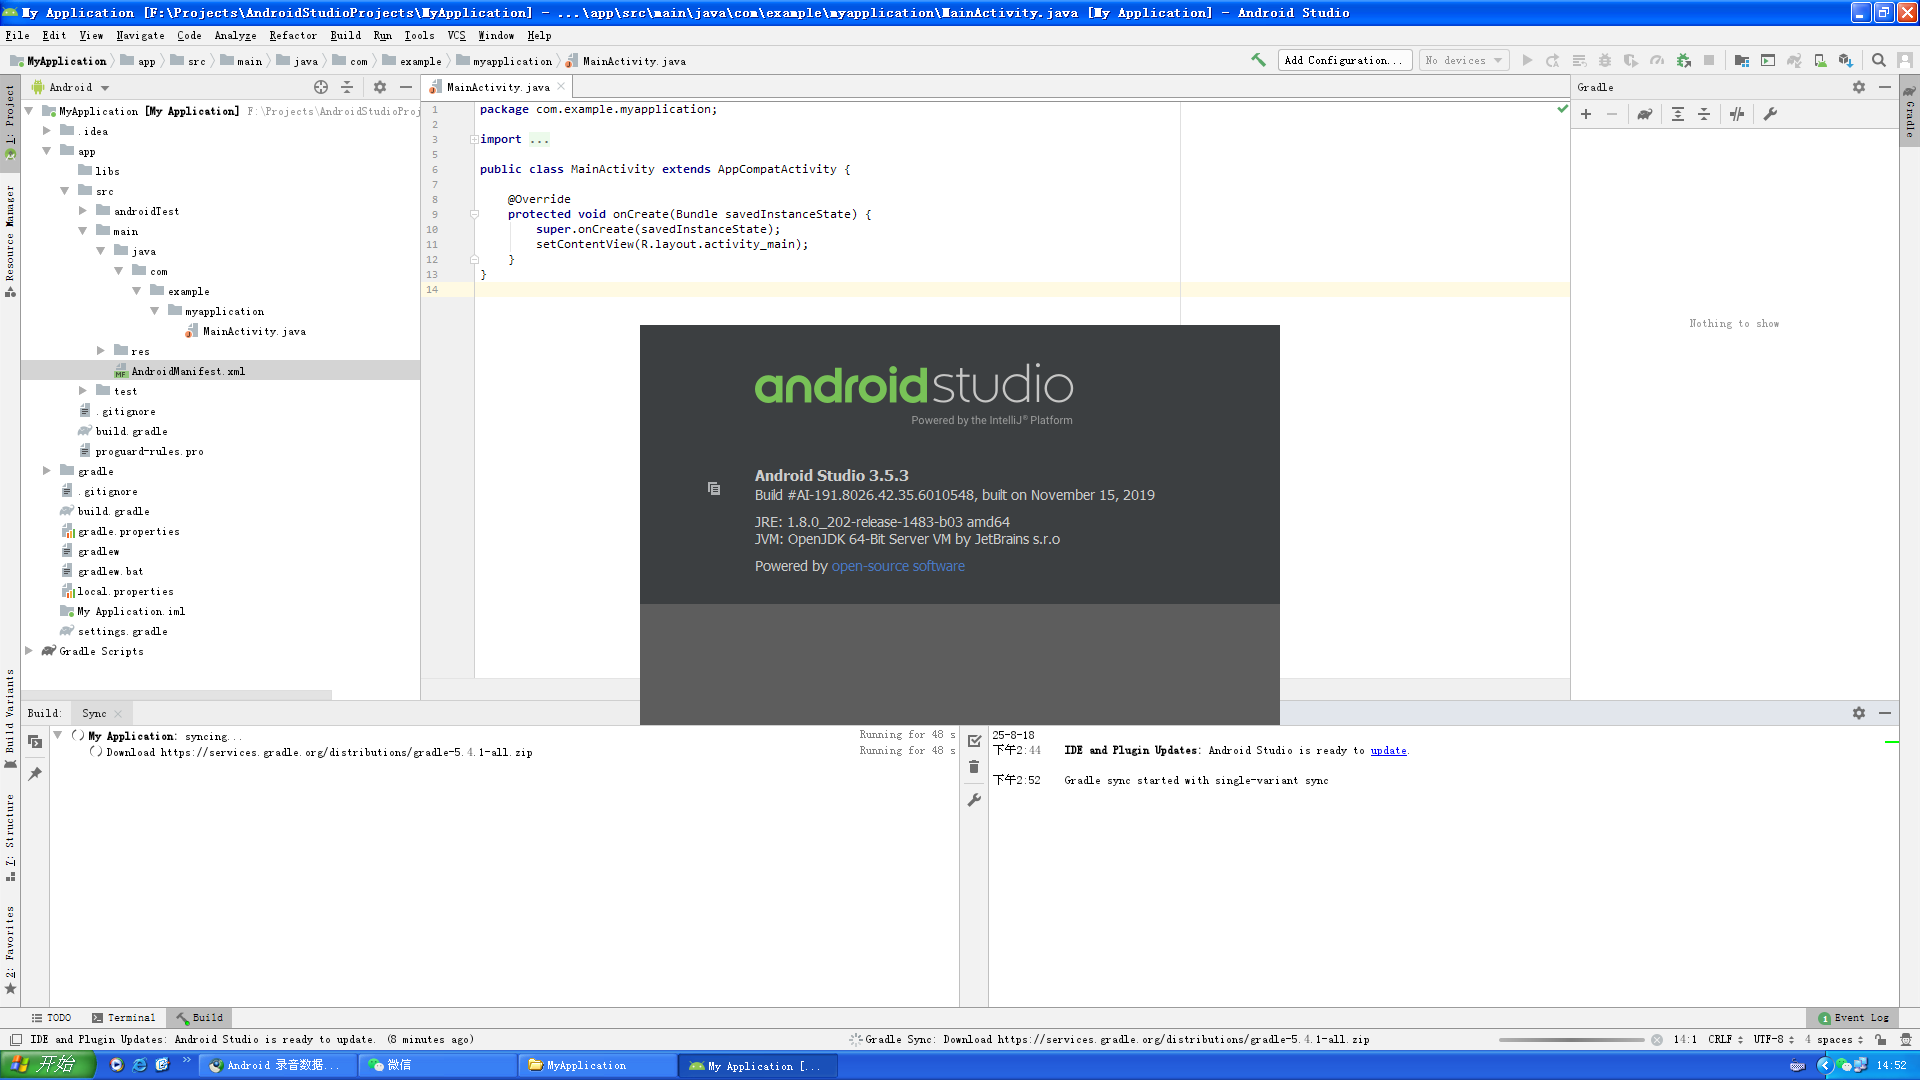Click the pin tab icon in Build panel
The image size is (1920, 1080).
(x=35, y=774)
